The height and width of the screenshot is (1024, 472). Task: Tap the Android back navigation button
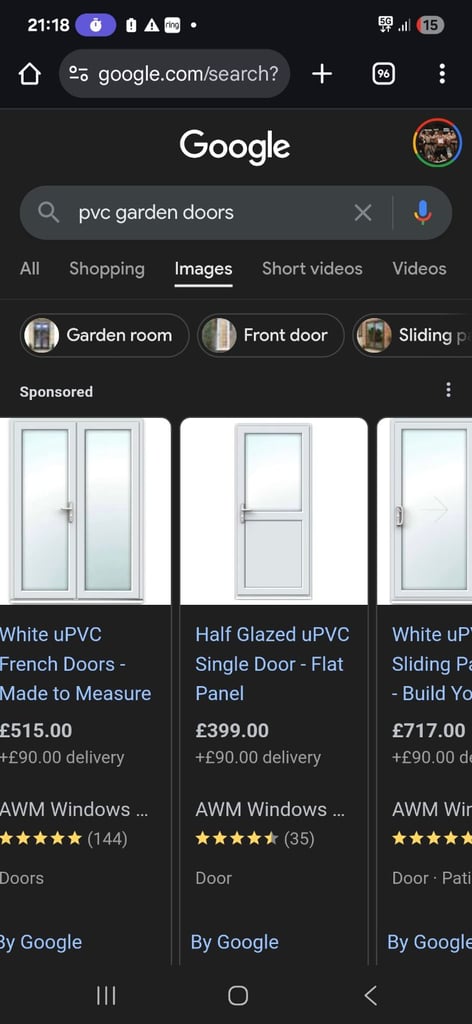click(x=370, y=995)
